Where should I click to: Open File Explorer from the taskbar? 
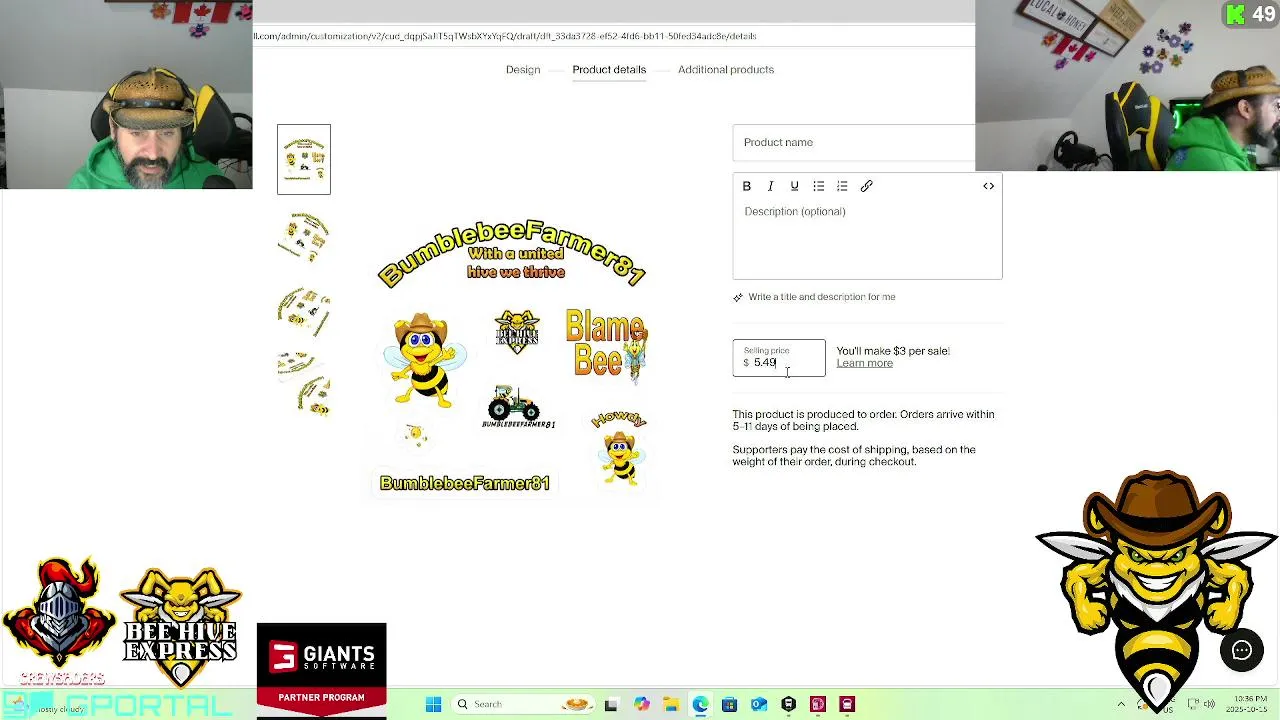point(670,704)
